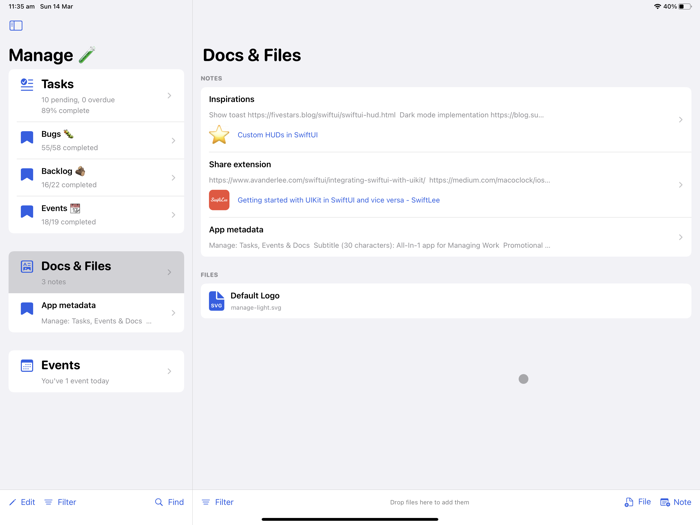Click the Backlog bookmark icon
Image resolution: width=700 pixels, height=525 pixels.
click(x=27, y=174)
